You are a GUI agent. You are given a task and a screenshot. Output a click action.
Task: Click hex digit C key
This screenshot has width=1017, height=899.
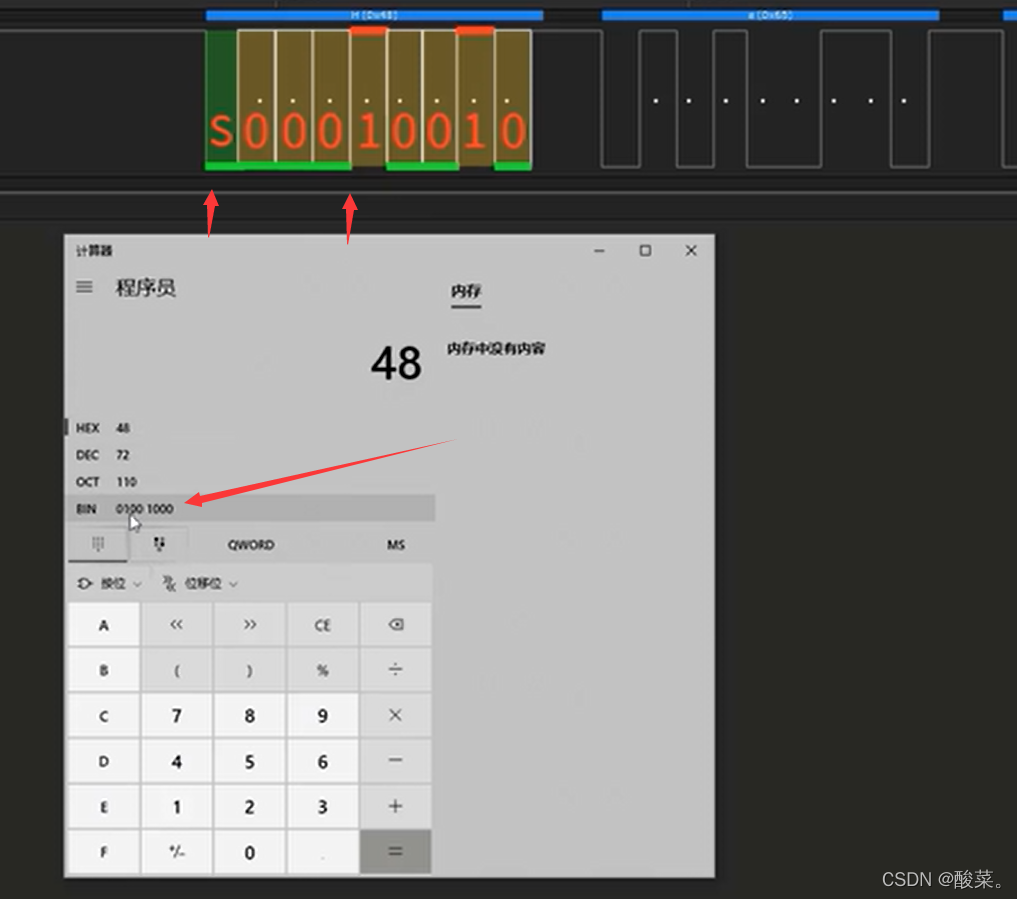point(104,715)
